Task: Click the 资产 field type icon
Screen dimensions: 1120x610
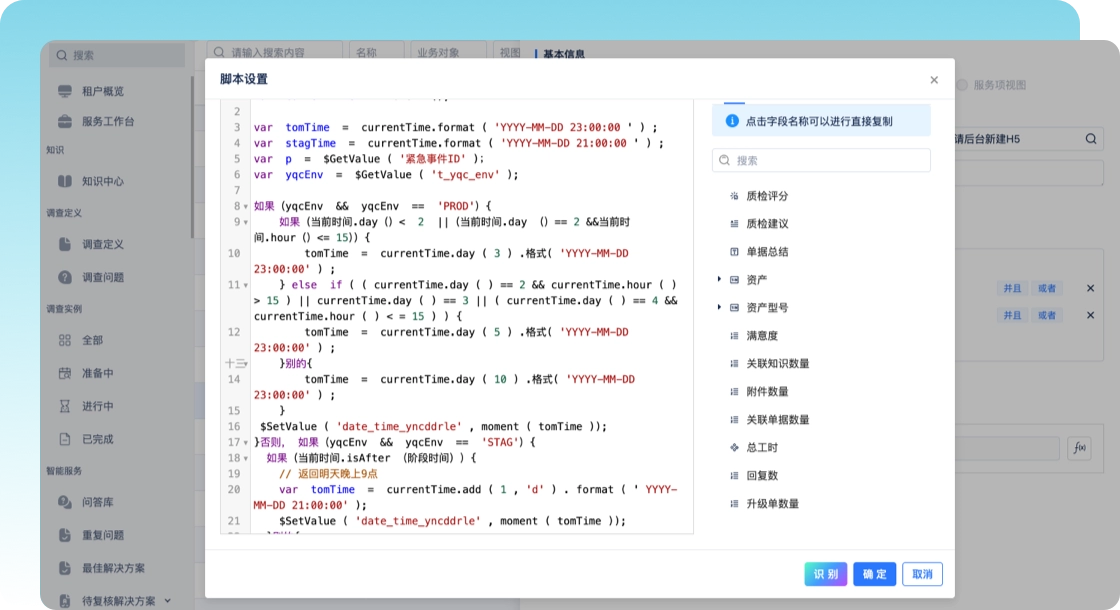Action: coord(734,279)
